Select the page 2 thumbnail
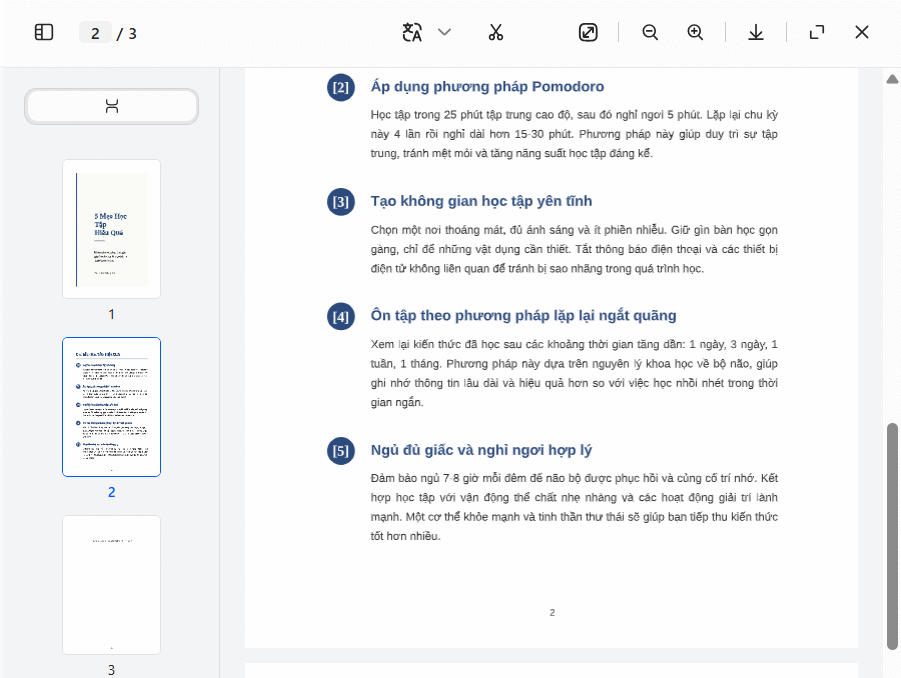Viewport: 901px width, 678px height. (x=111, y=407)
